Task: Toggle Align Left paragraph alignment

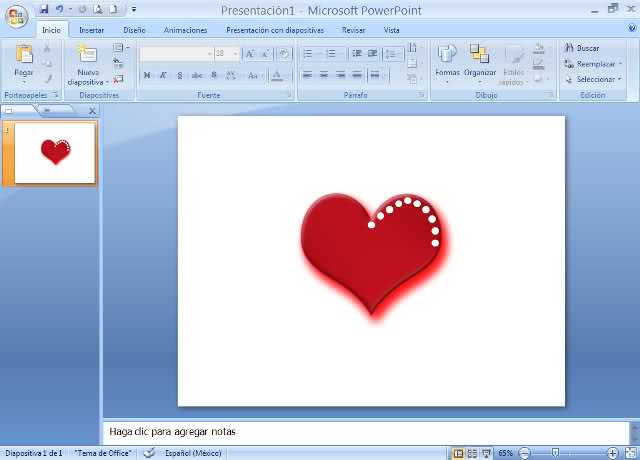Action: coord(308,75)
